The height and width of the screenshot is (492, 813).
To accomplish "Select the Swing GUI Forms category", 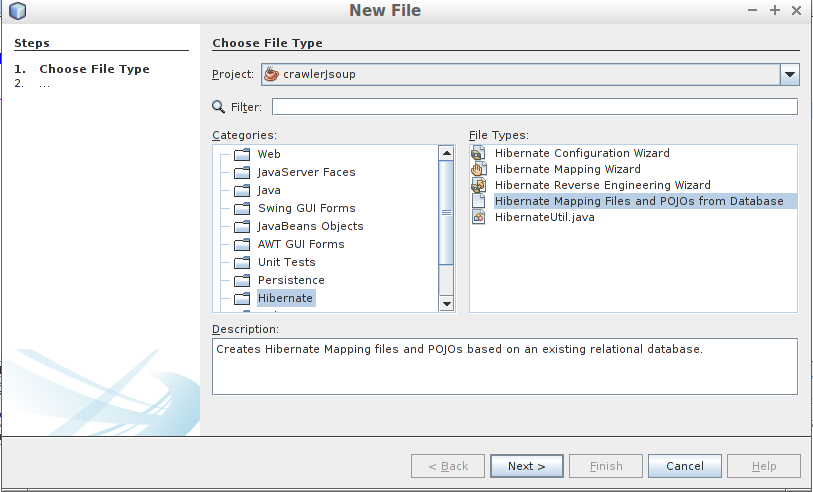I will click(306, 208).
